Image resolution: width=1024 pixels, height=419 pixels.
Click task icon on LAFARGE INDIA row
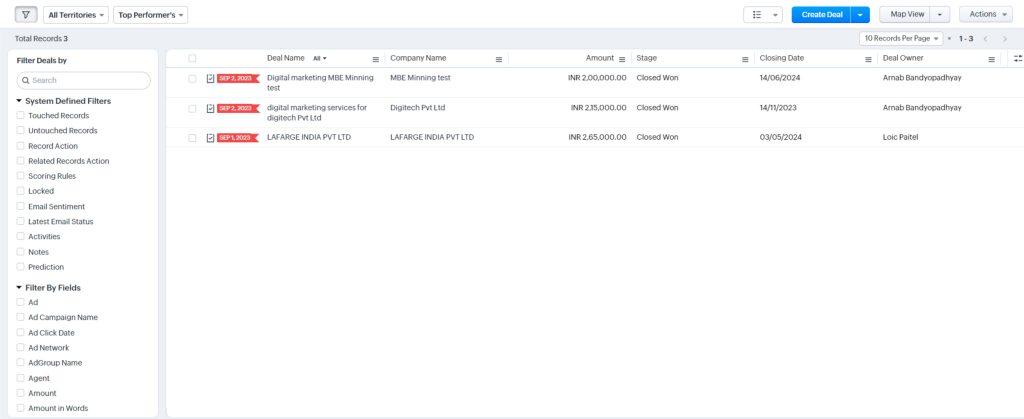click(210, 138)
